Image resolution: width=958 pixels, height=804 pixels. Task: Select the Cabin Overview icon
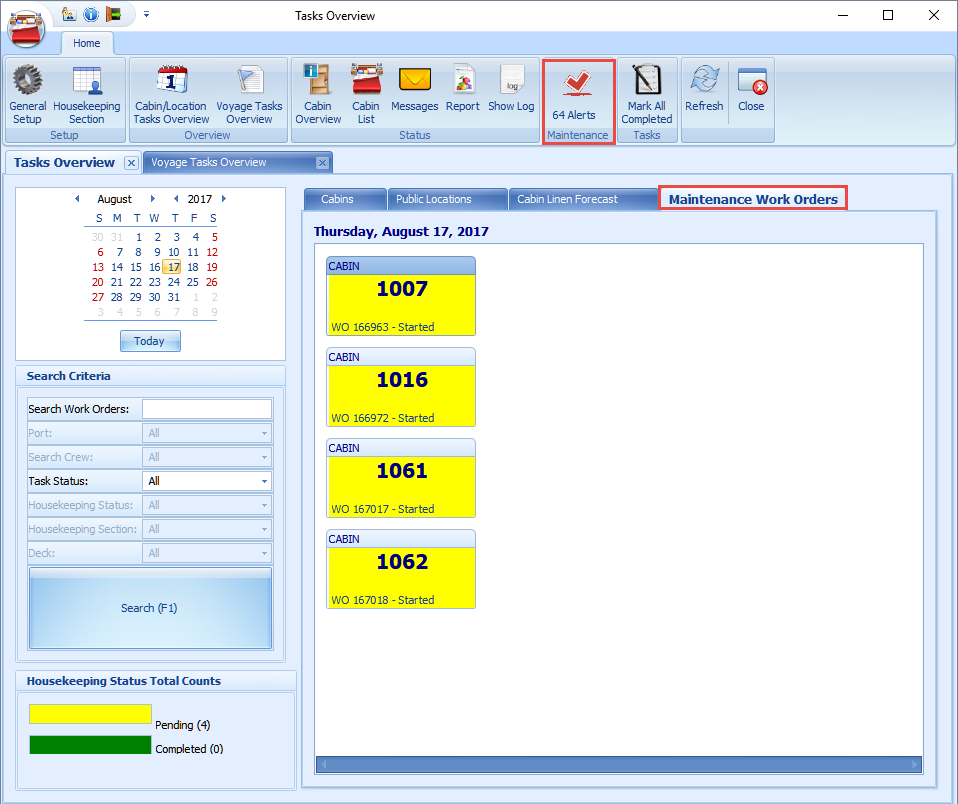(317, 90)
